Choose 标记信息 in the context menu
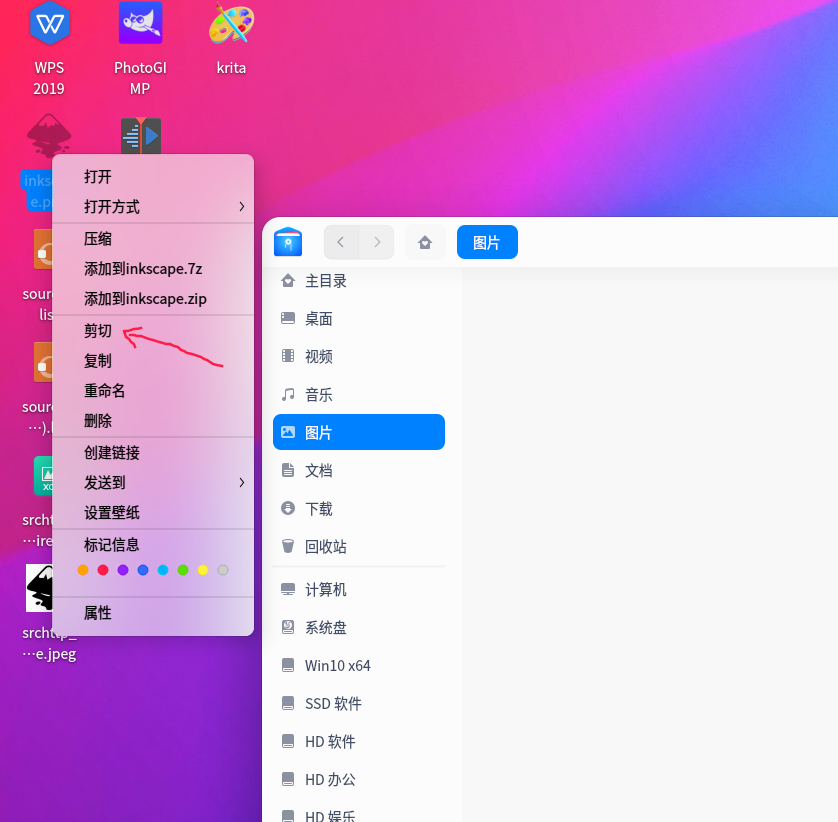The width and height of the screenshot is (838, 822). (x=153, y=545)
